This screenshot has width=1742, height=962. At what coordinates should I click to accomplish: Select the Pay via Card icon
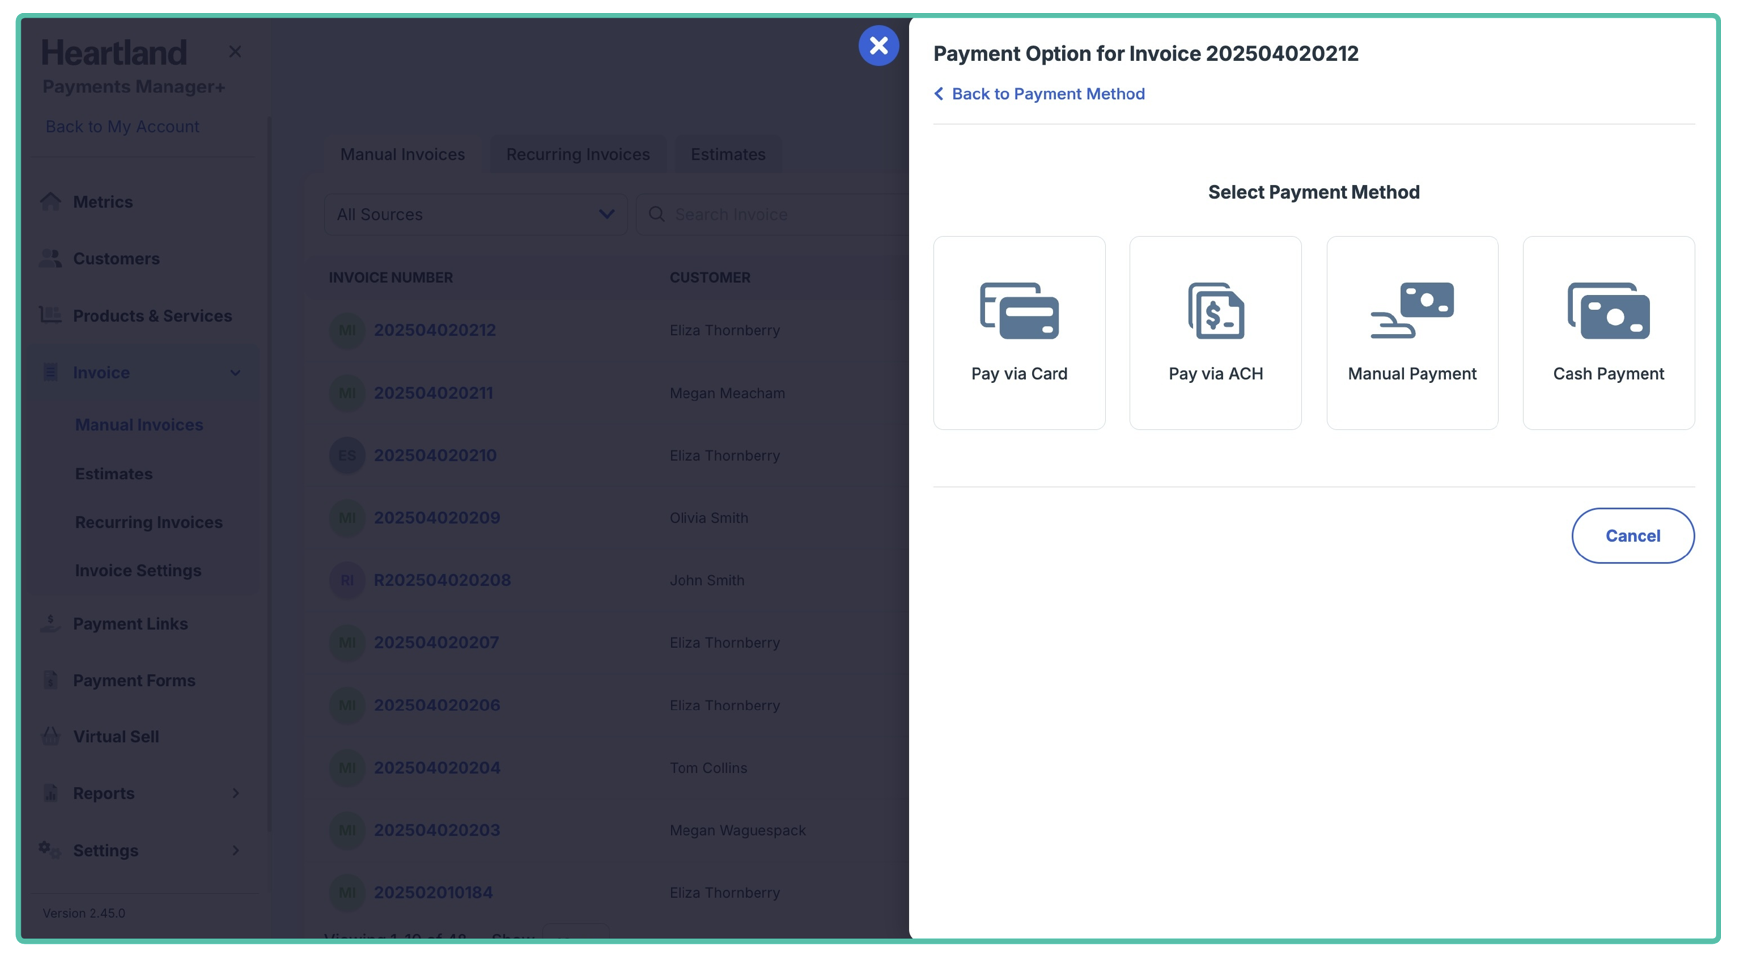click(1019, 311)
